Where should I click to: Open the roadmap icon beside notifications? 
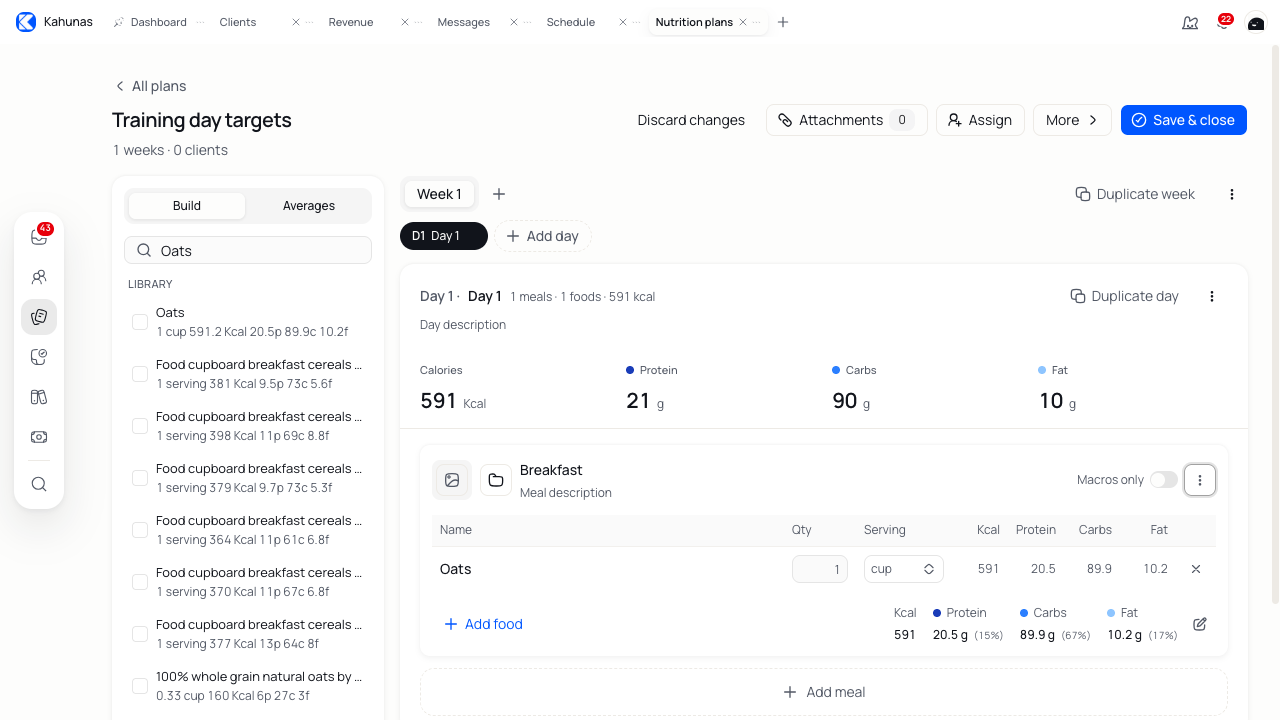click(1190, 22)
